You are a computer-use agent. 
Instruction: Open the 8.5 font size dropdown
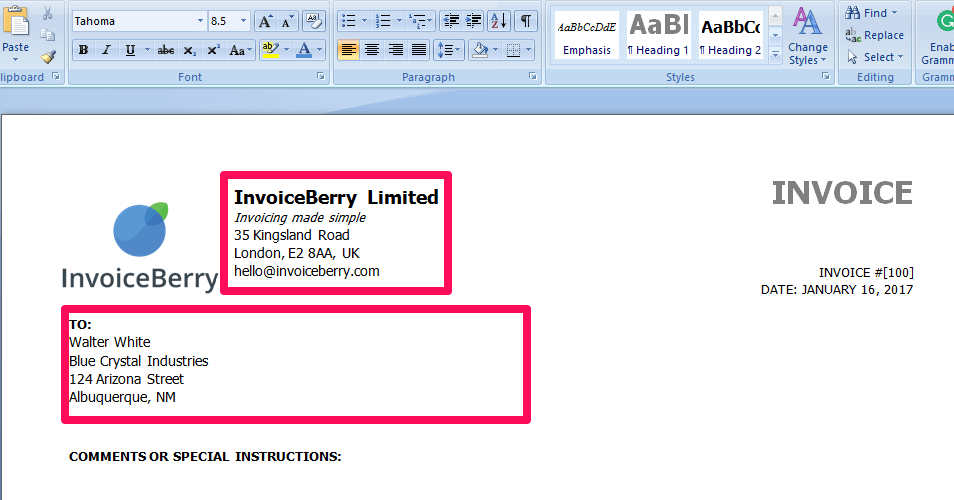[x=243, y=21]
